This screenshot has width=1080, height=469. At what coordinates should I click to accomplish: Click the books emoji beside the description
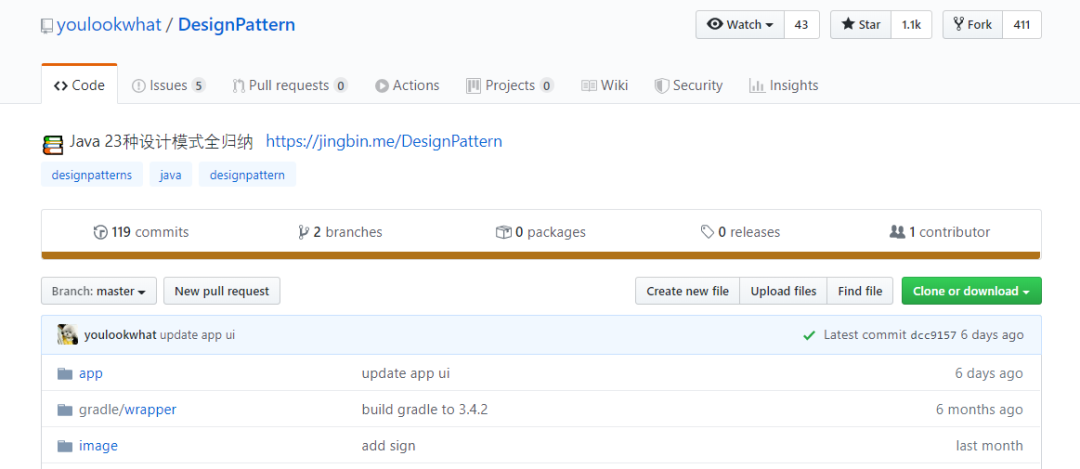click(x=52, y=144)
